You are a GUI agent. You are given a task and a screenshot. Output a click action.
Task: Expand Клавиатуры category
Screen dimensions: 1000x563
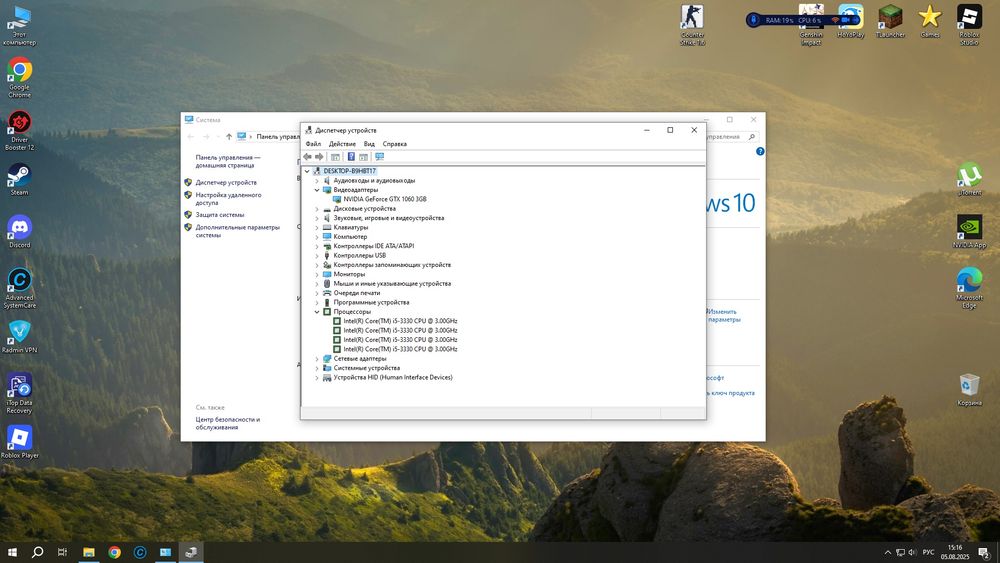[317, 228]
